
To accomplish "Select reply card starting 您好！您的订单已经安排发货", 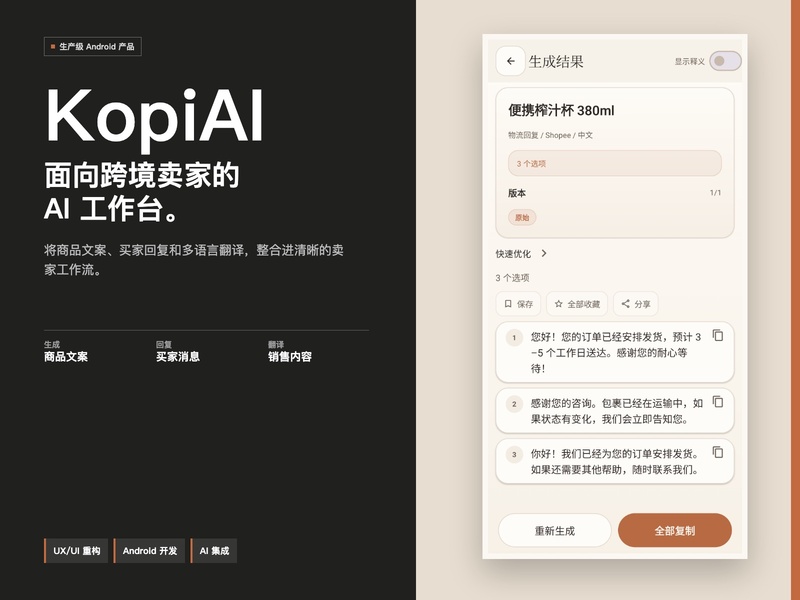I will pyautogui.click(x=615, y=353).
